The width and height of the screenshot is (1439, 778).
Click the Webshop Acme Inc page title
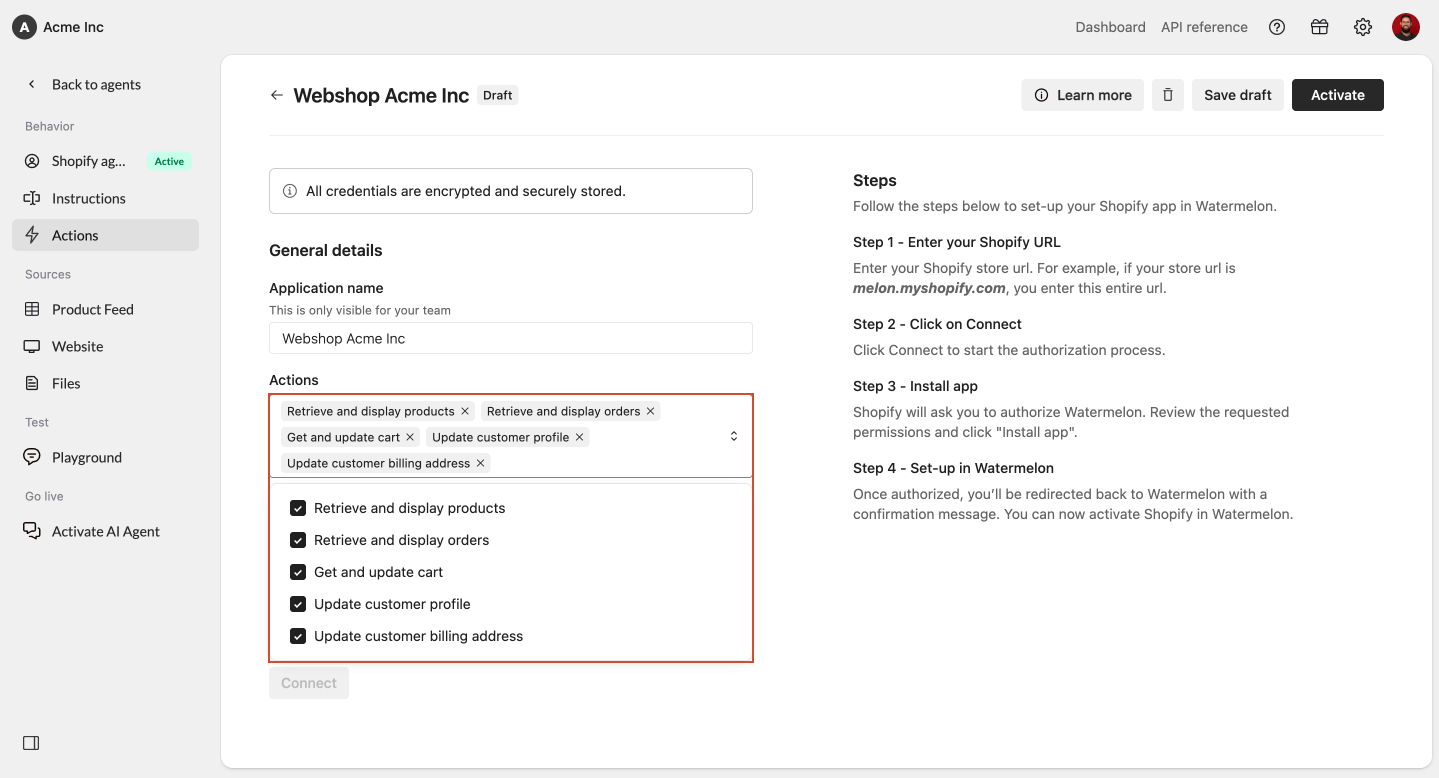(381, 95)
